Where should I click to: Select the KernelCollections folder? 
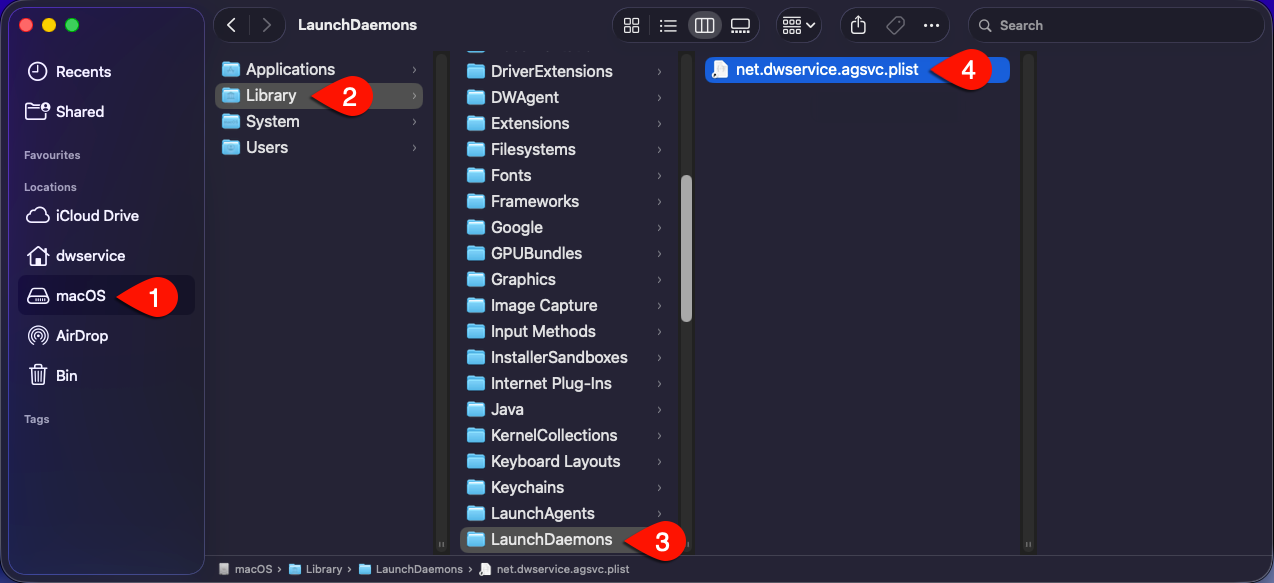point(565,435)
